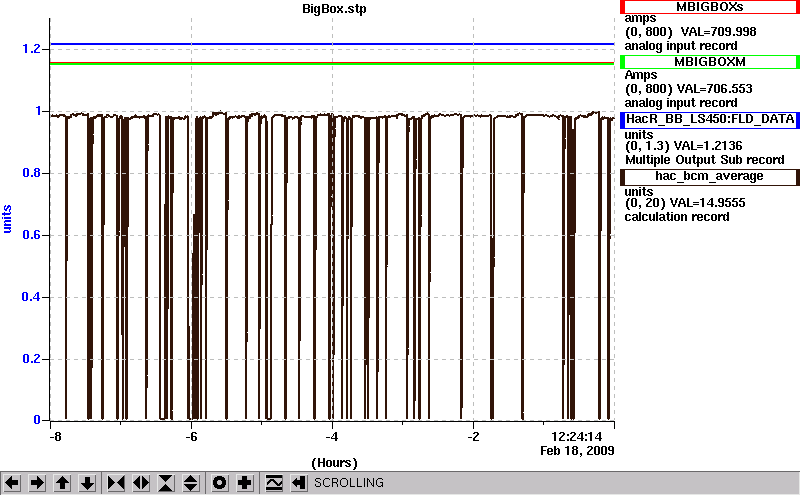Click the plus toolbar icon
Image resolution: width=800 pixels, height=495 pixels.
click(245, 483)
